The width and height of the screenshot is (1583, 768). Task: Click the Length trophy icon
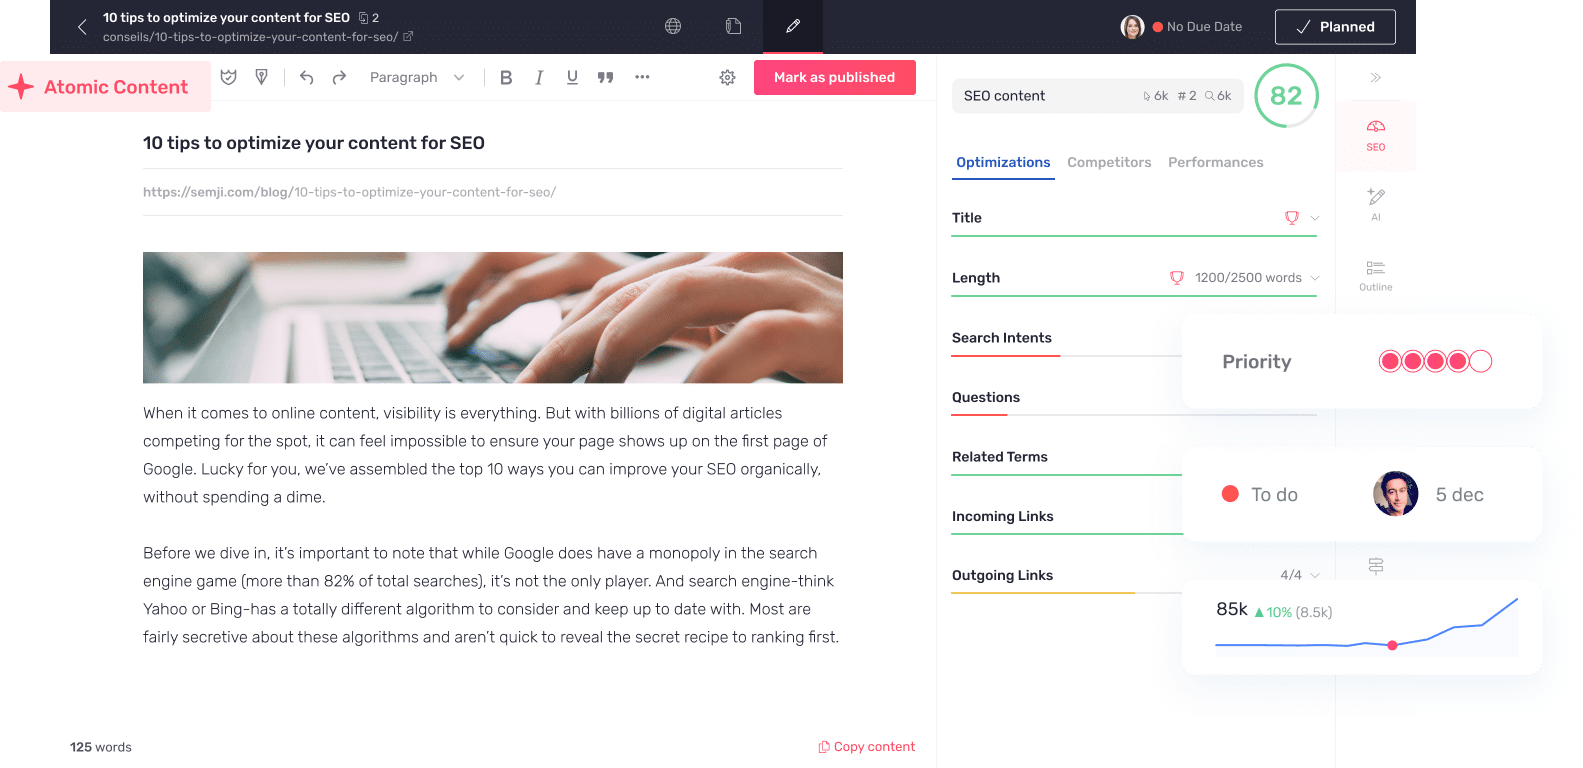(x=1177, y=278)
